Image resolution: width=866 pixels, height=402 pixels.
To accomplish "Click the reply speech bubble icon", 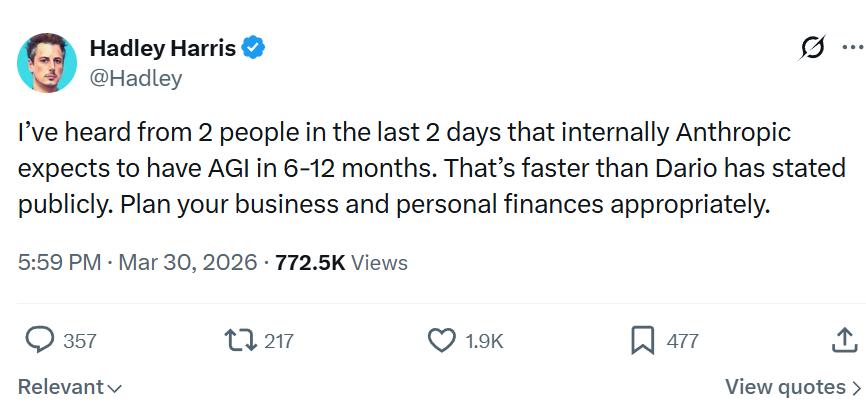I will click(40, 340).
